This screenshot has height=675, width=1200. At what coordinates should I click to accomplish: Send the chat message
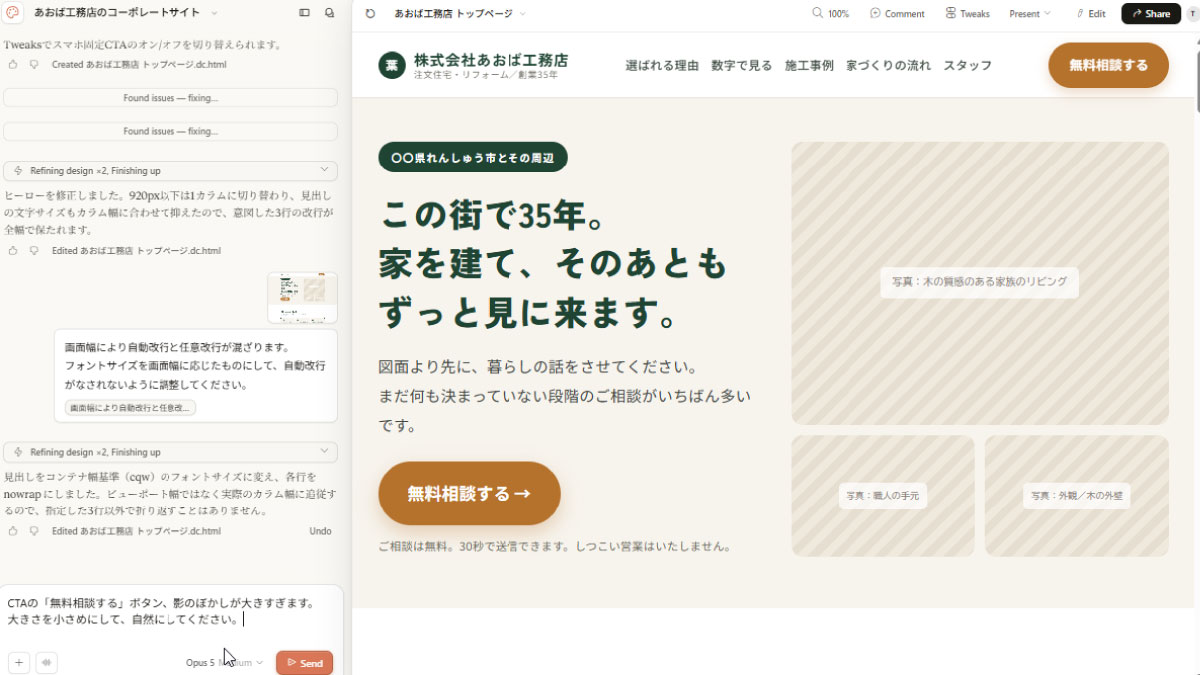[x=304, y=663]
